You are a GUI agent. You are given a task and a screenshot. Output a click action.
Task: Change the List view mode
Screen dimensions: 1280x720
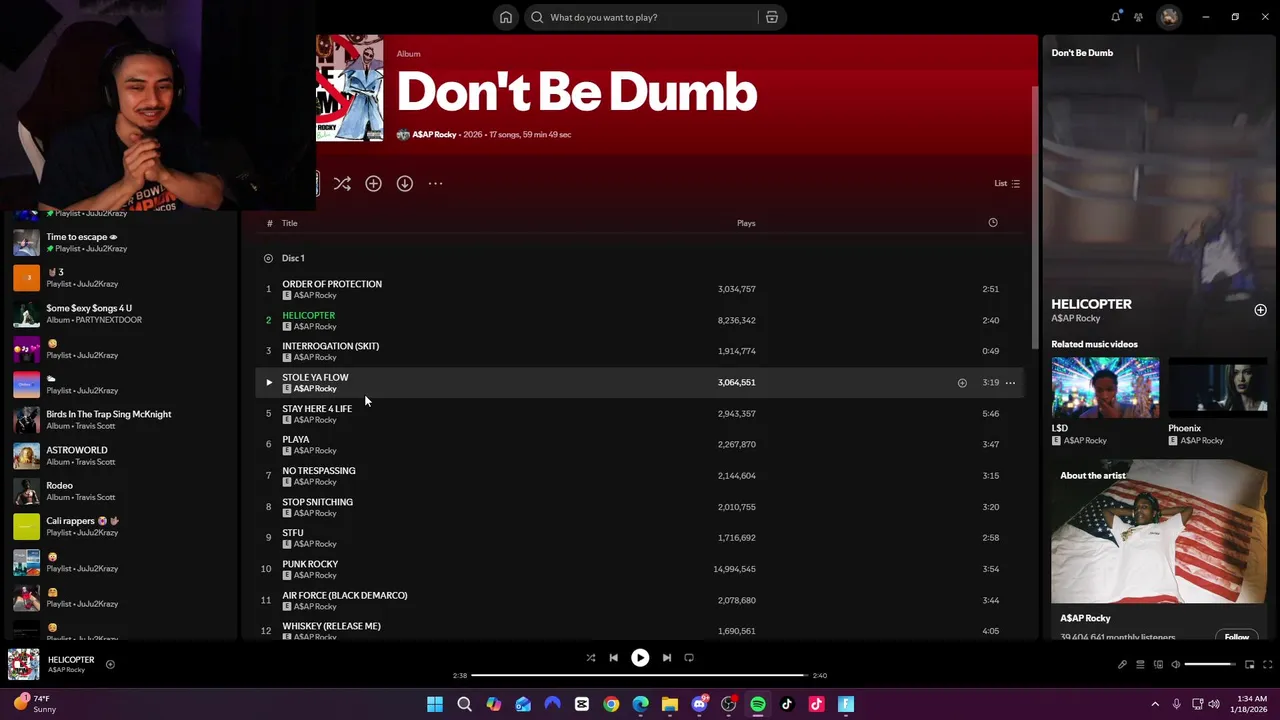tap(1006, 184)
